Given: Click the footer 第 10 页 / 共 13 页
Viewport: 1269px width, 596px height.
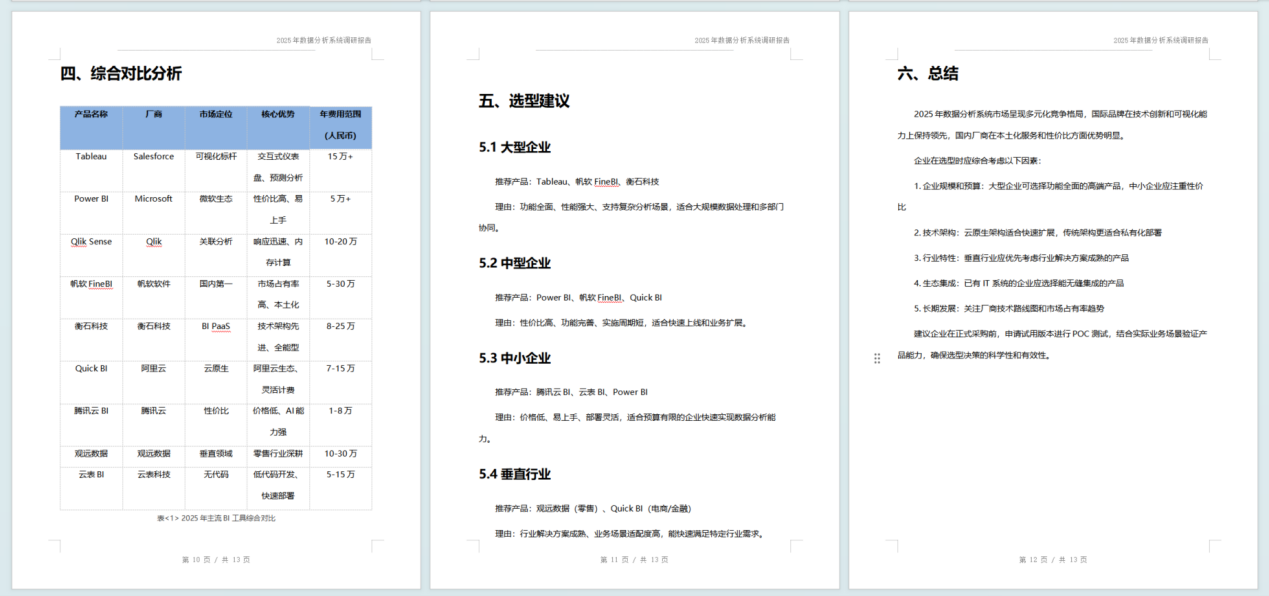Looking at the screenshot, I should click(215, 560).
